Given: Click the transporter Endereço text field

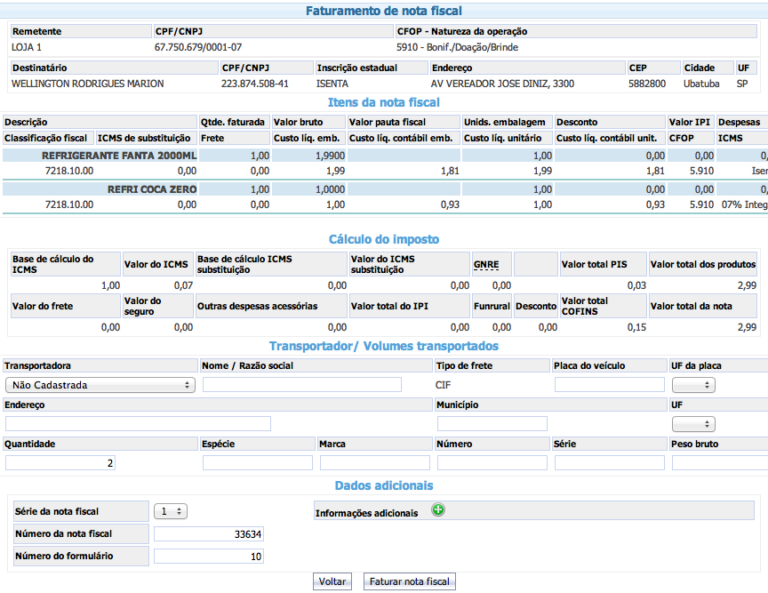Looking at the screenshot, I should (138, 424).
